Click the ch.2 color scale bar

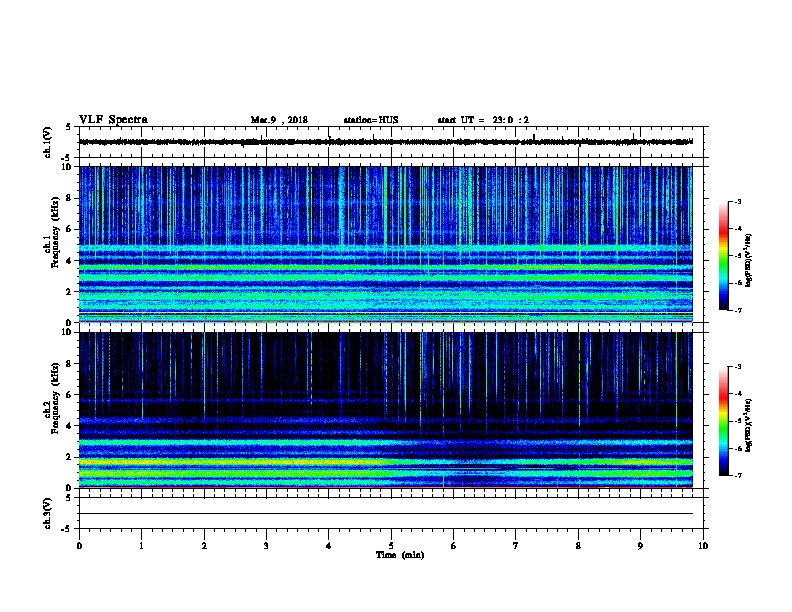pyautogui.click(x=724, y=421)
